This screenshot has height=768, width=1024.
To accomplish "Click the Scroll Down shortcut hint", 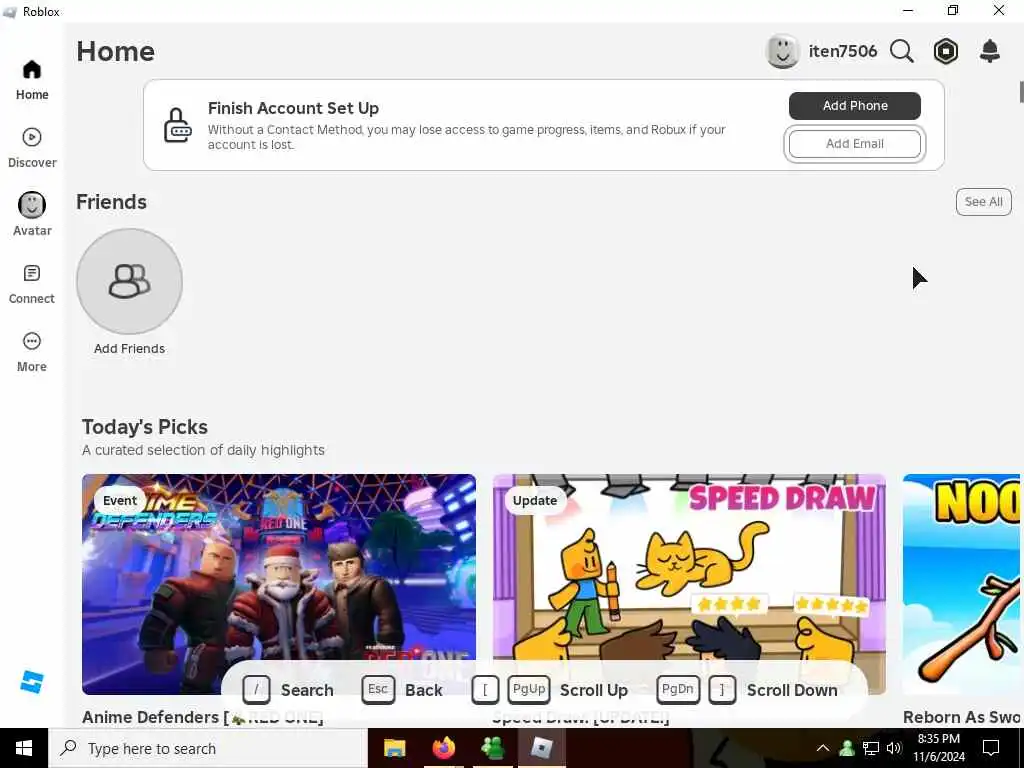I will [747, 690].
